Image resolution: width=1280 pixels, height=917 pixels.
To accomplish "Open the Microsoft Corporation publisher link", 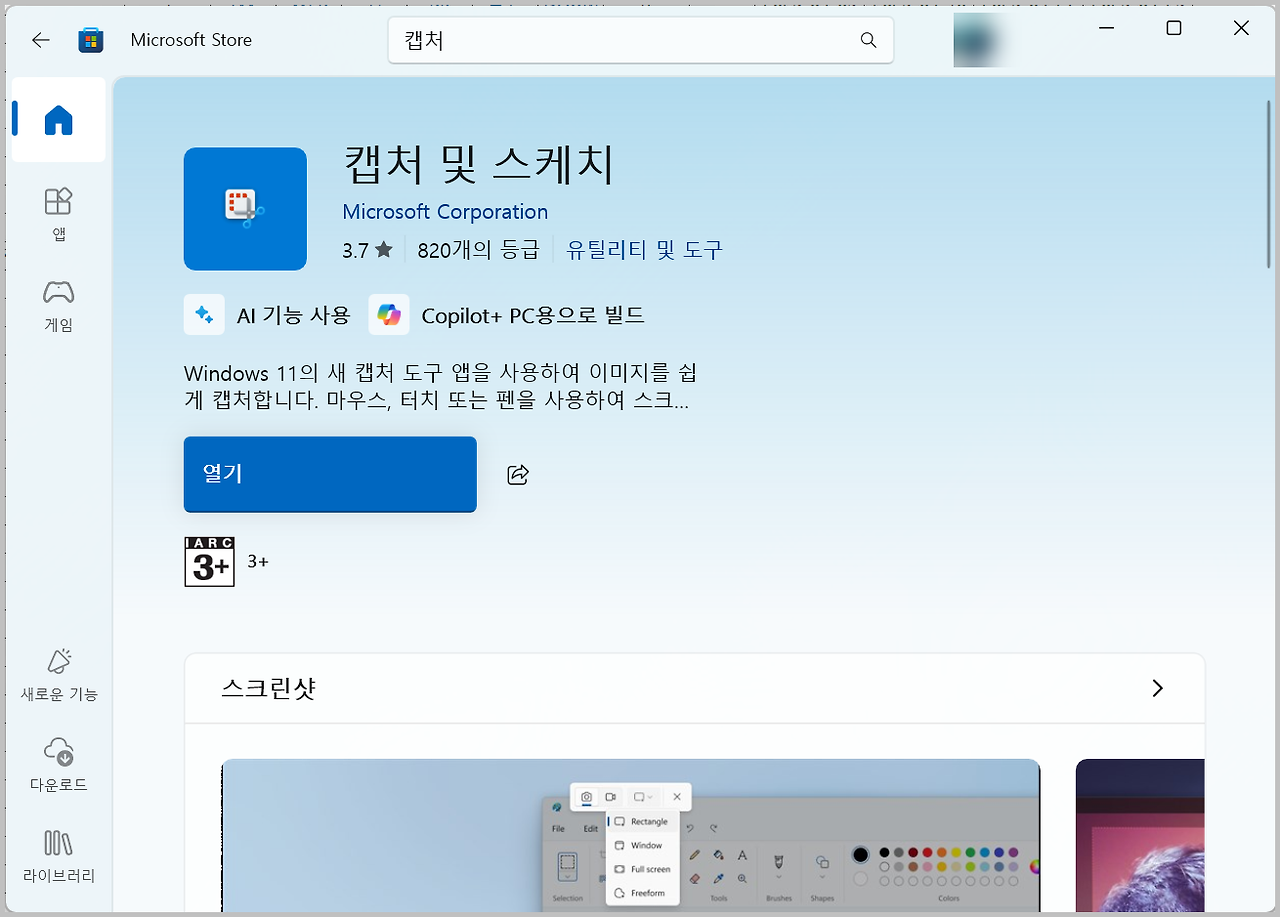I will click(445, 212).
